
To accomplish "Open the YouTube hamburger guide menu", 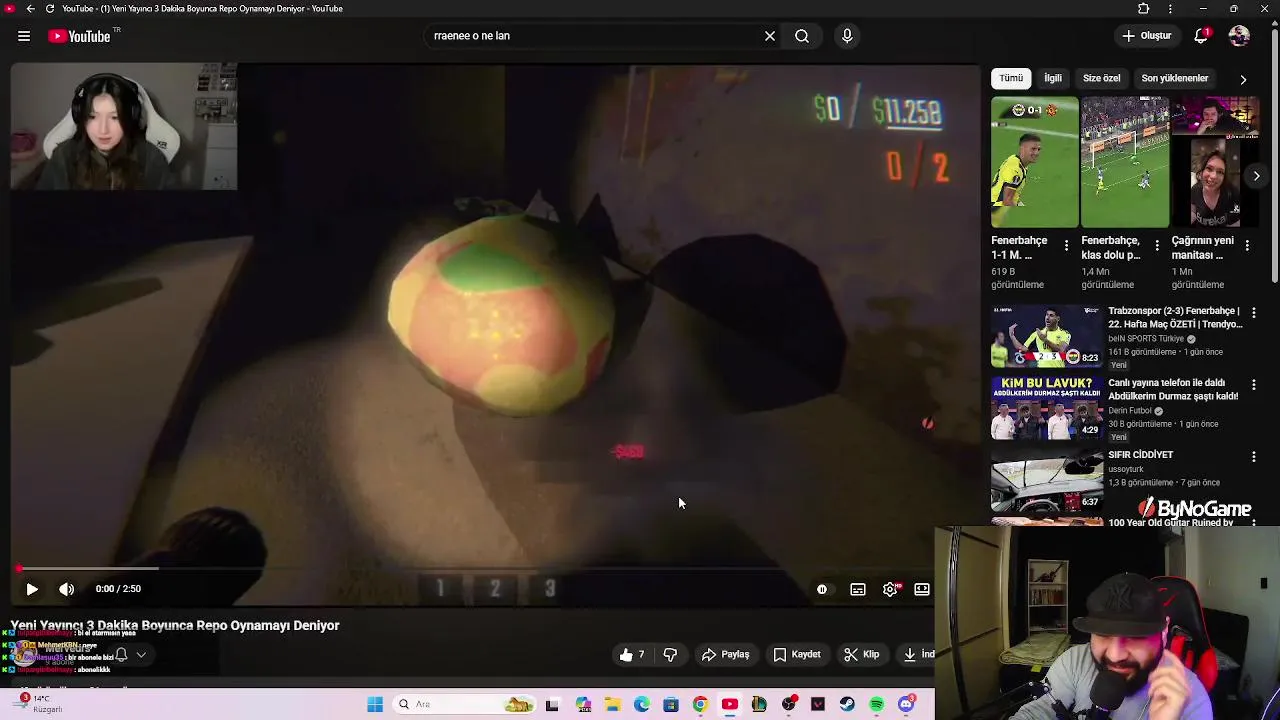I will coord(23,36).
